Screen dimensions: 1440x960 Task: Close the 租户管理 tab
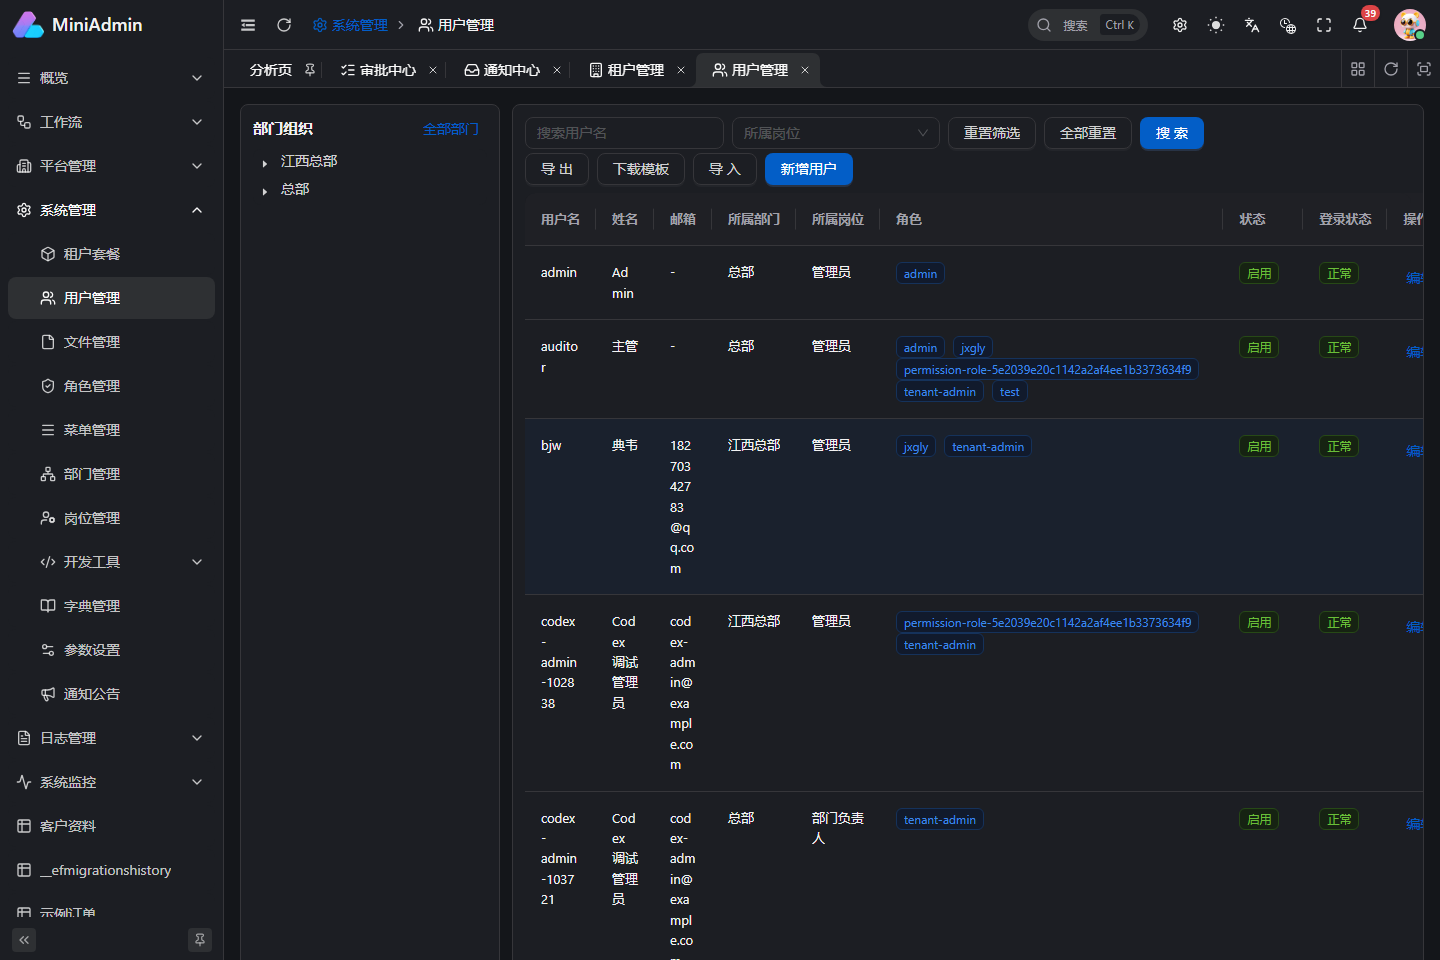click(x=681, y=70)
